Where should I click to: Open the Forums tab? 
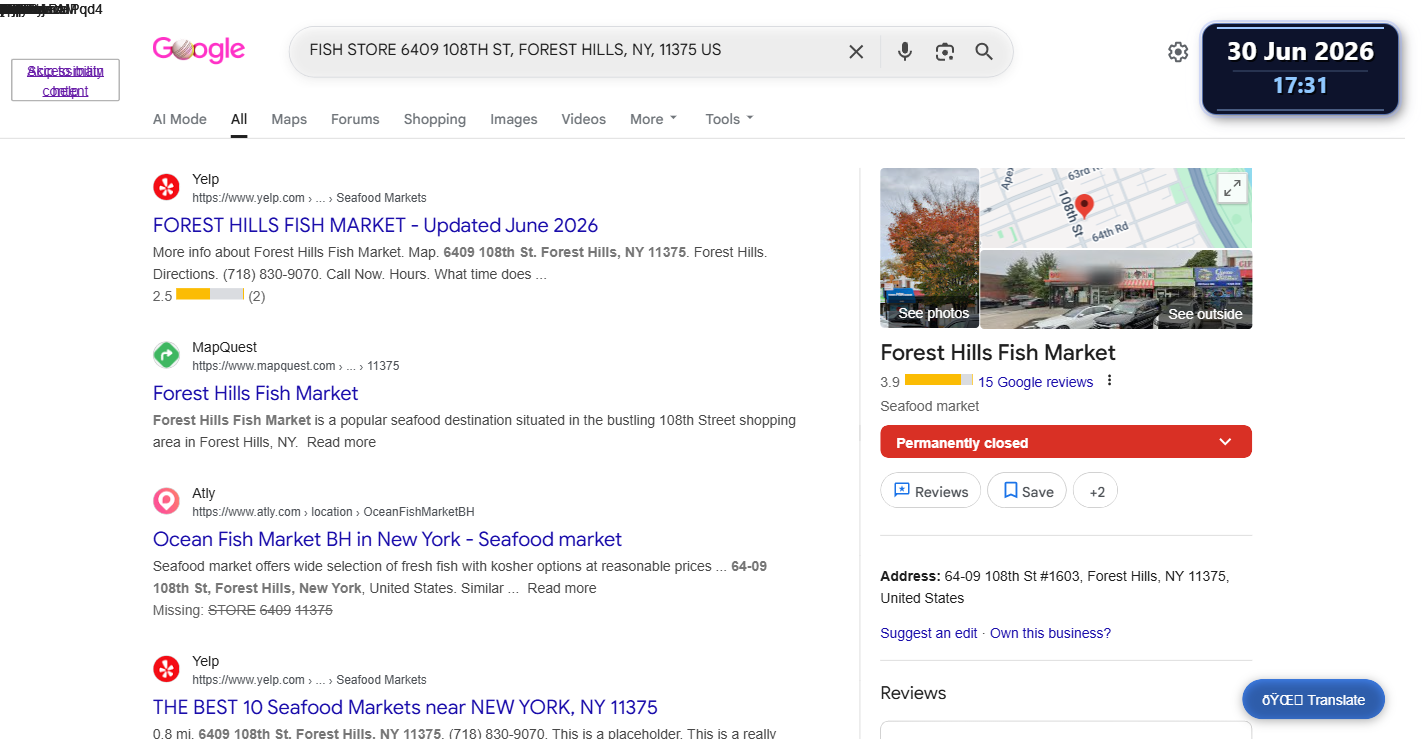coord(355,119)
